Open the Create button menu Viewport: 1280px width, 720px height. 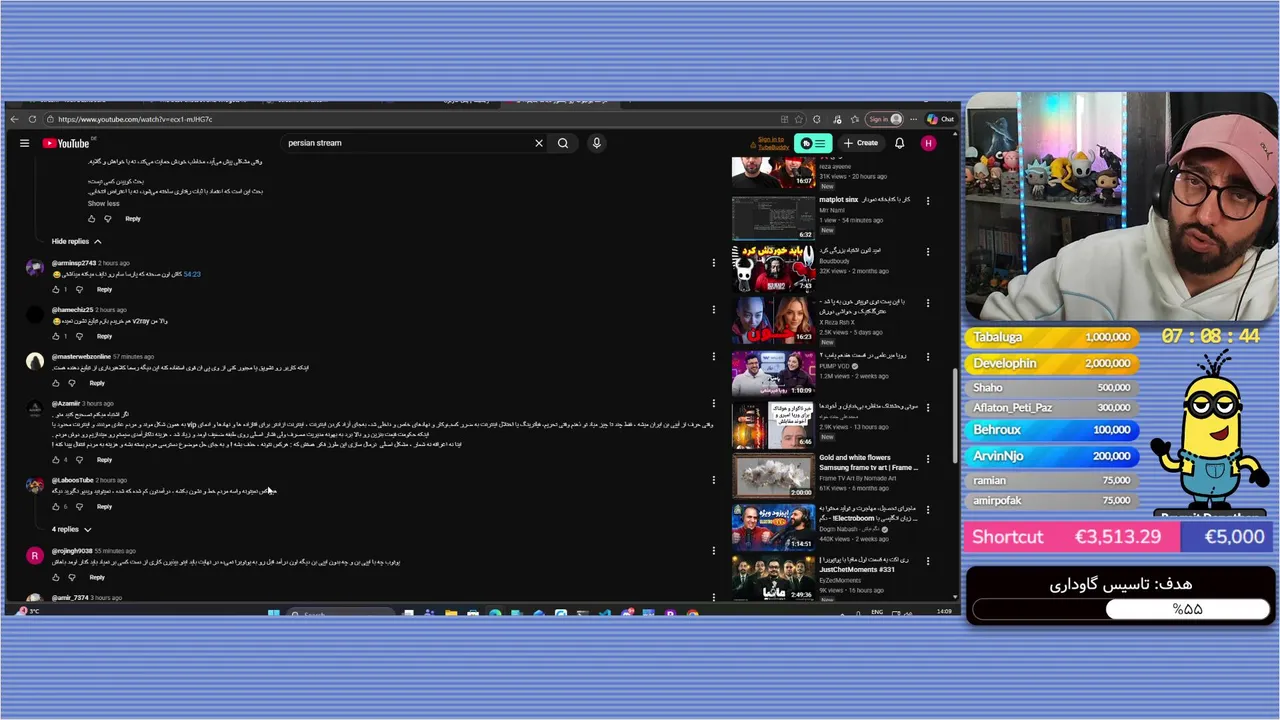860,143
